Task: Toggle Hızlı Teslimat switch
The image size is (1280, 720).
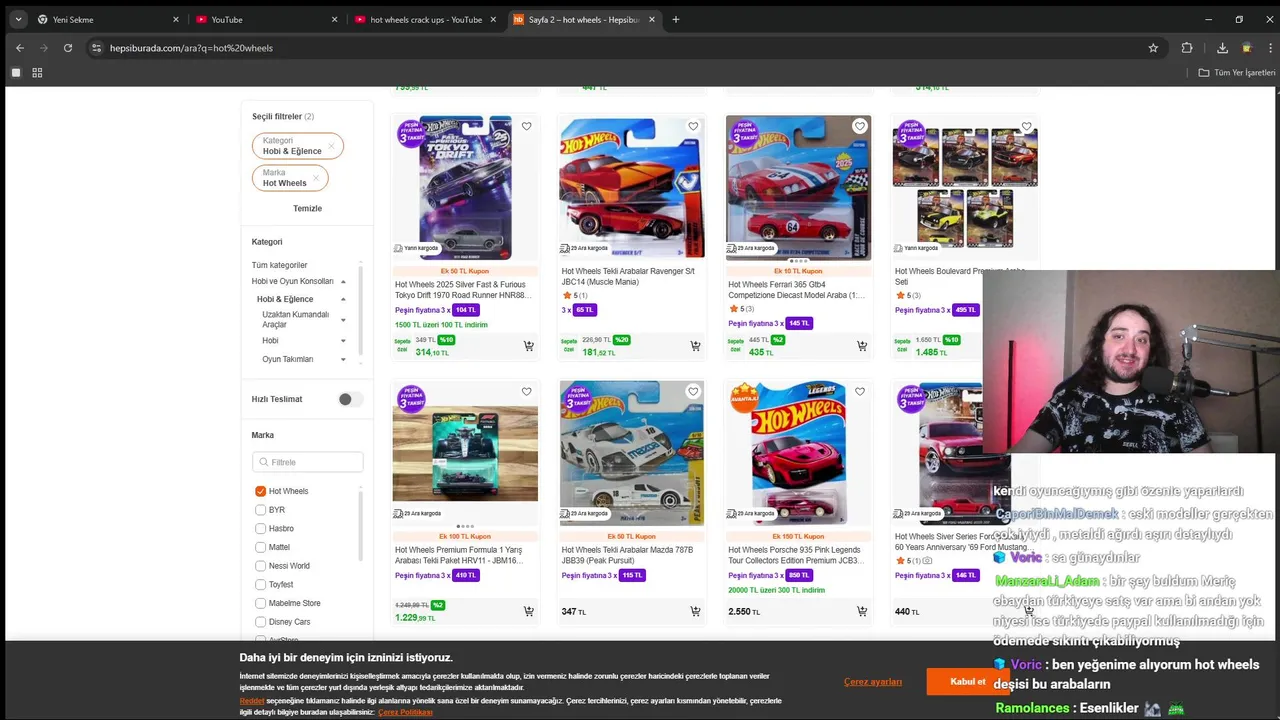Action: click(349, 399)
